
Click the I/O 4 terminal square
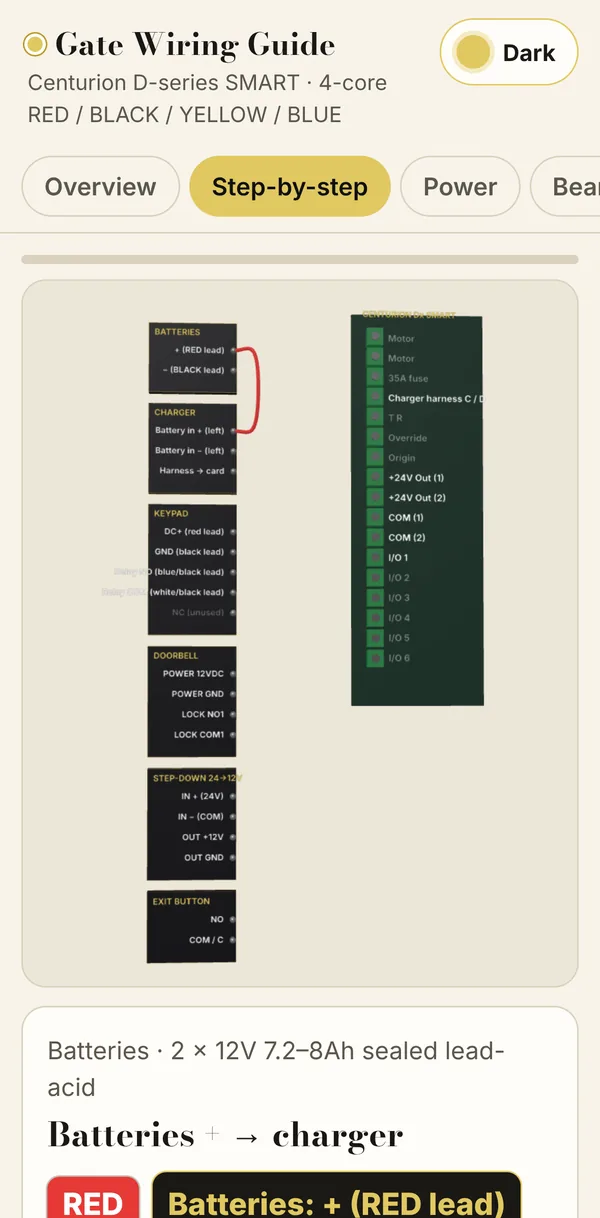pos(375,618)
